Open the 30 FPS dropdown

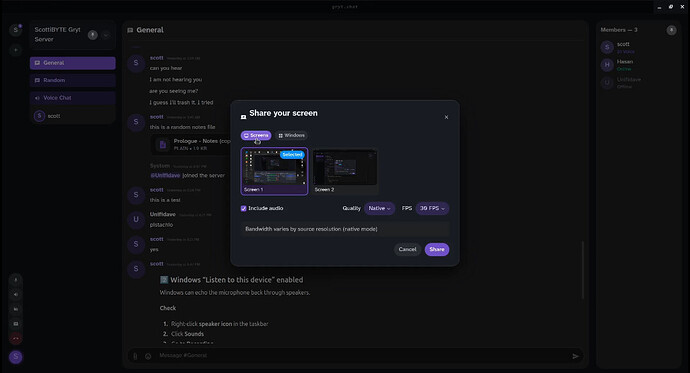[432, 208]
